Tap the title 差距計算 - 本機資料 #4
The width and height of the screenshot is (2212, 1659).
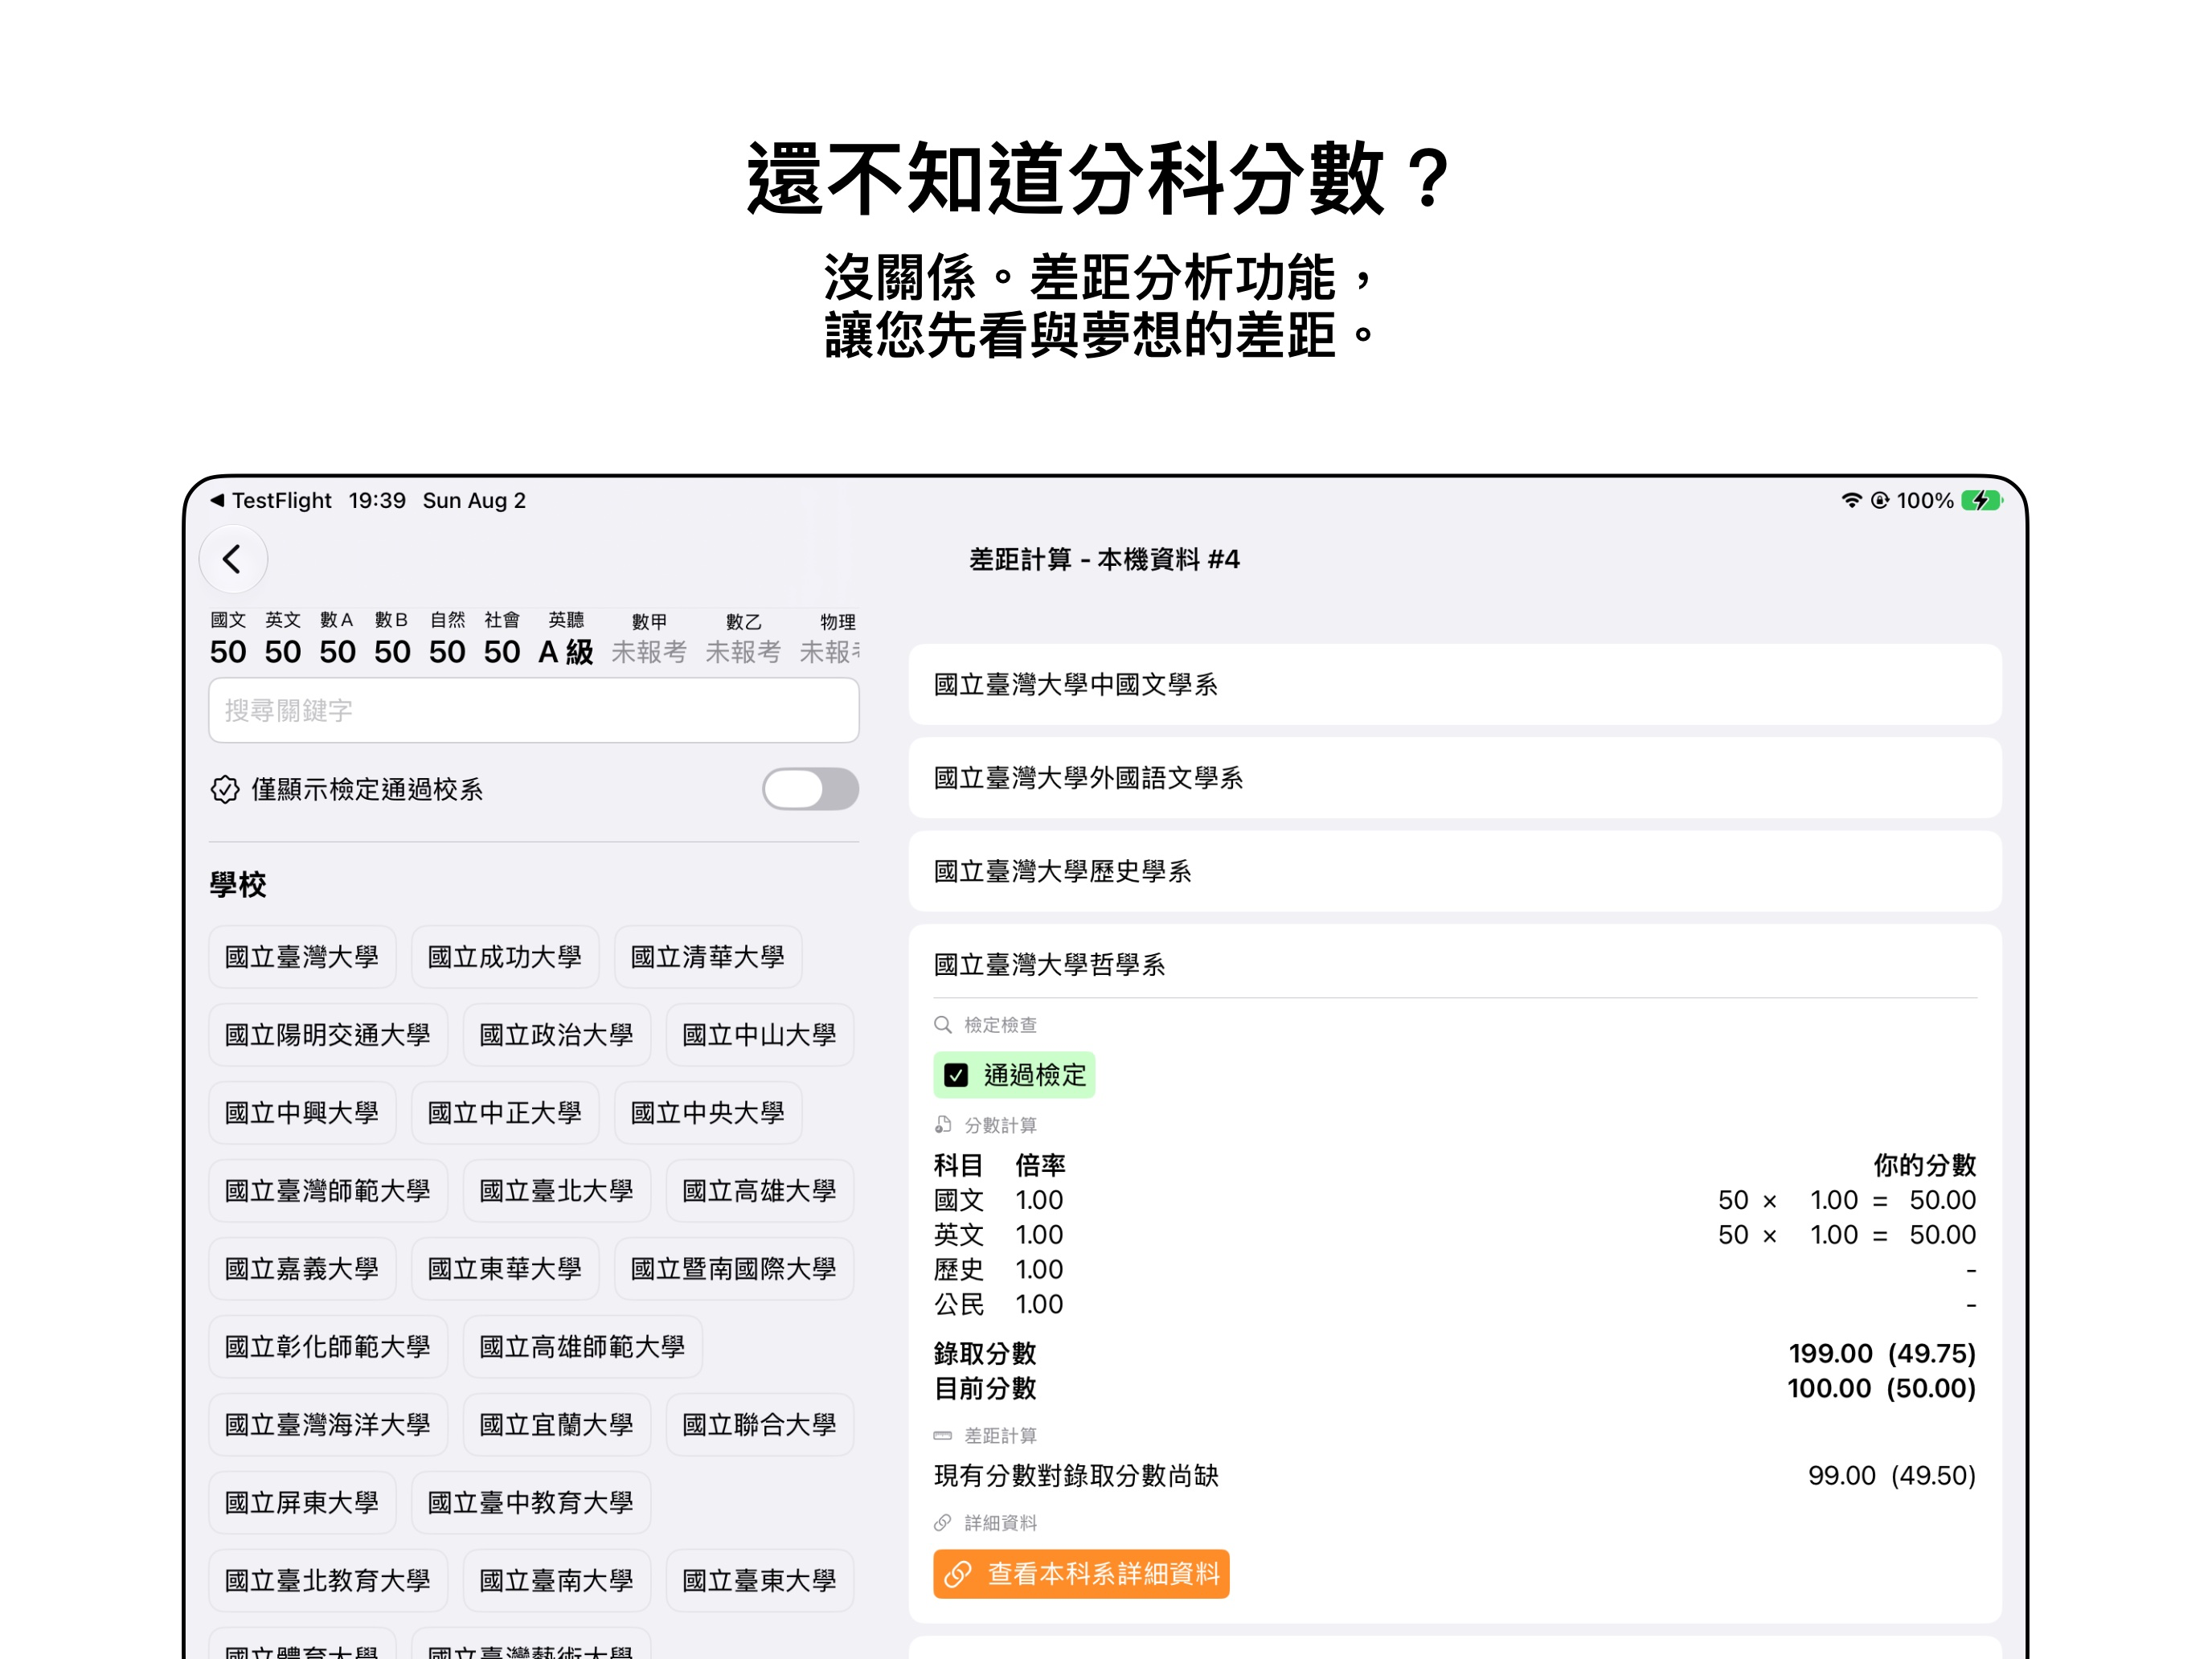click(x=1105, y=559)
